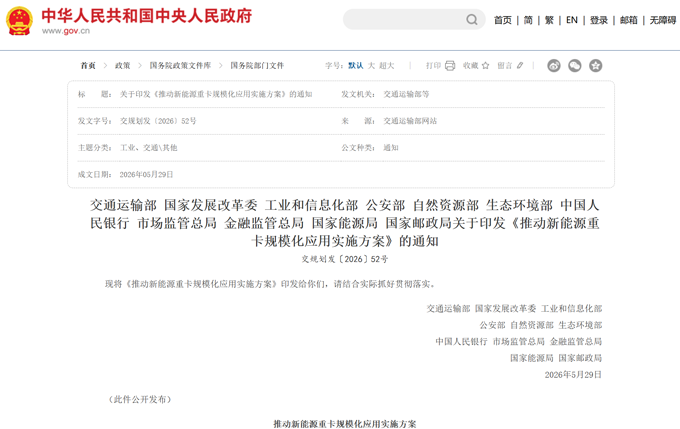
Task: Click 交规划发〔2026〕52号 in info table
Action: point(158,121)
